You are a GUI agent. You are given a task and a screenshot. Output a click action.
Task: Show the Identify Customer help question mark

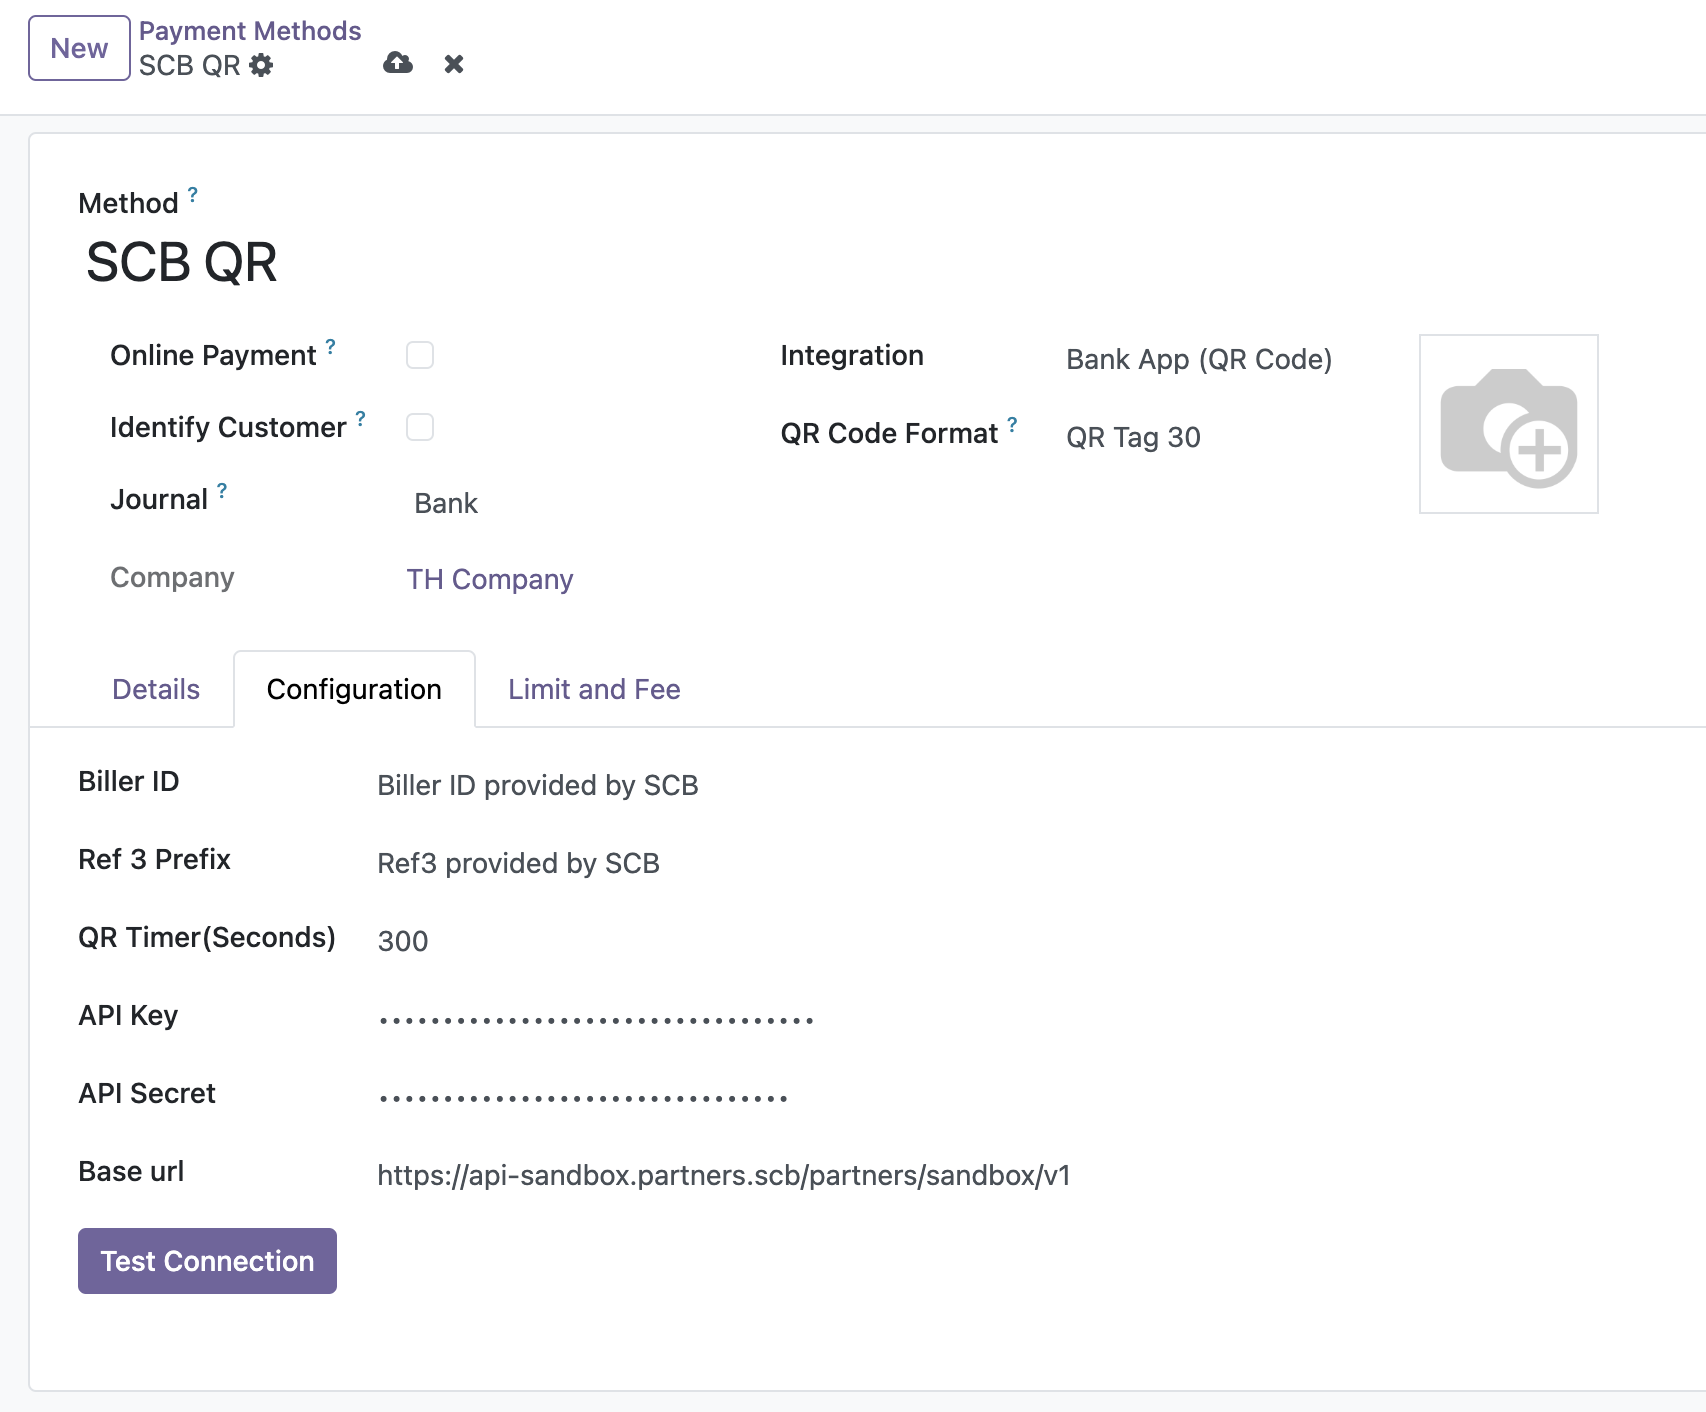click(361, 418)
